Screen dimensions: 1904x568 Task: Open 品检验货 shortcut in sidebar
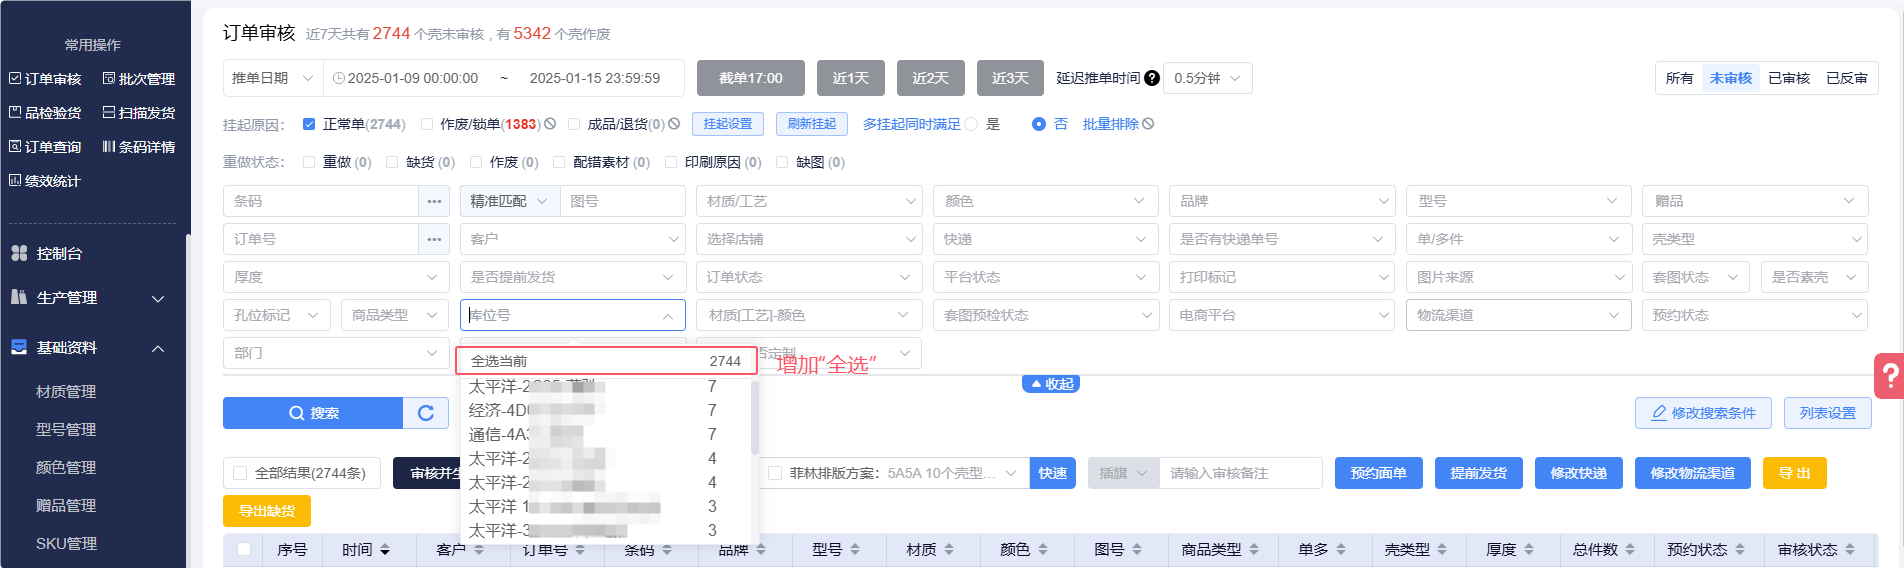click(x=45, y=113)
